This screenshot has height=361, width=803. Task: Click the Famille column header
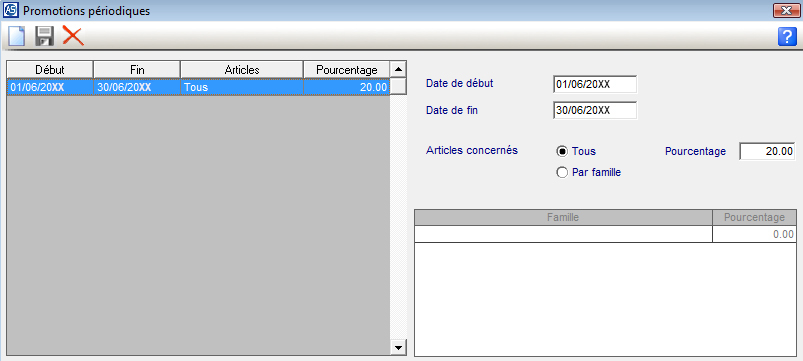pos(563,218)
